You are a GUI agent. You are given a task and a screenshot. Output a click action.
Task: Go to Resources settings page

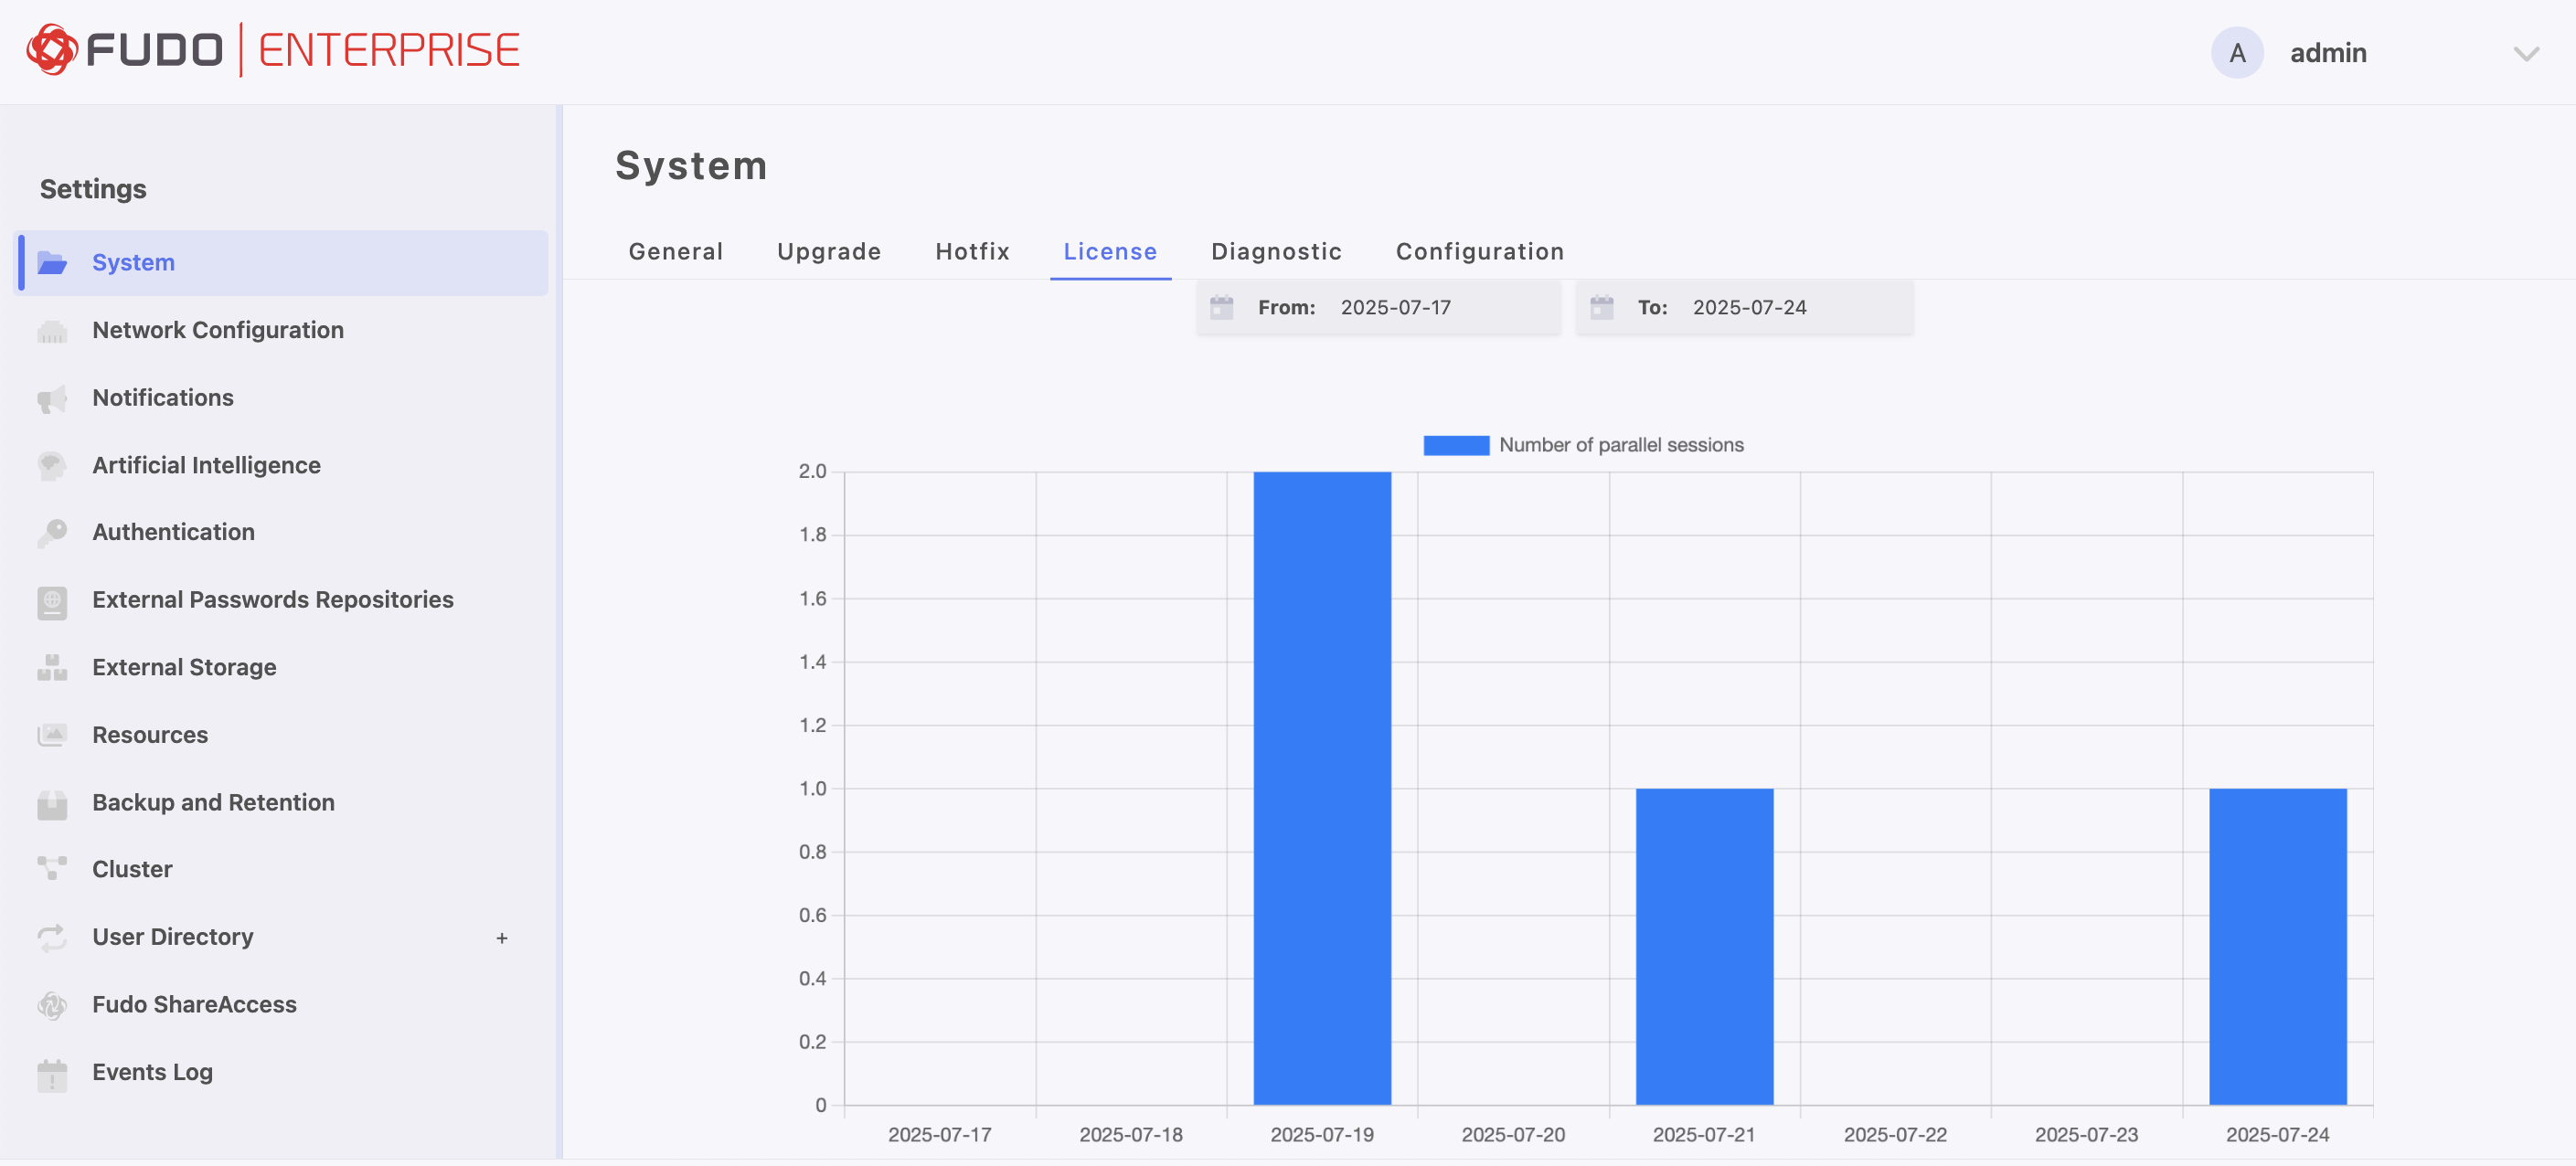tap(150, 735)
